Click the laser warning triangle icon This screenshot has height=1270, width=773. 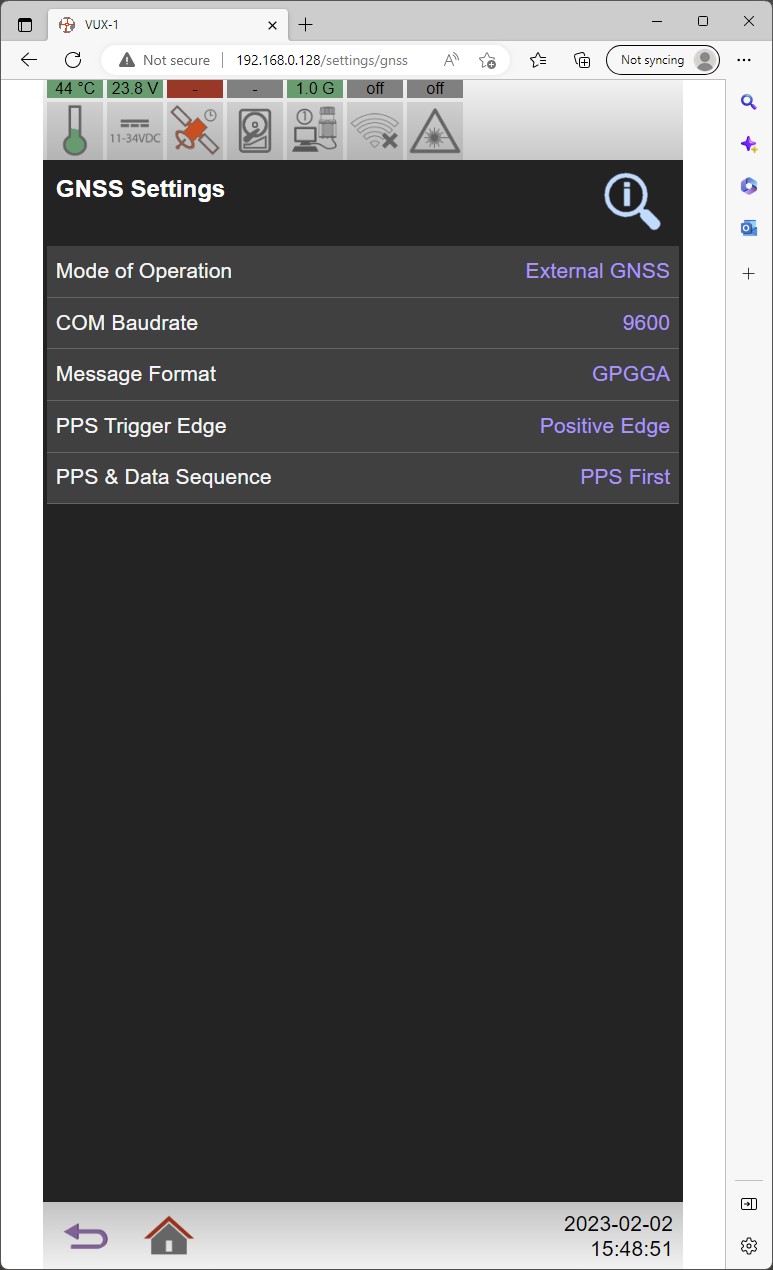point(435,130)
